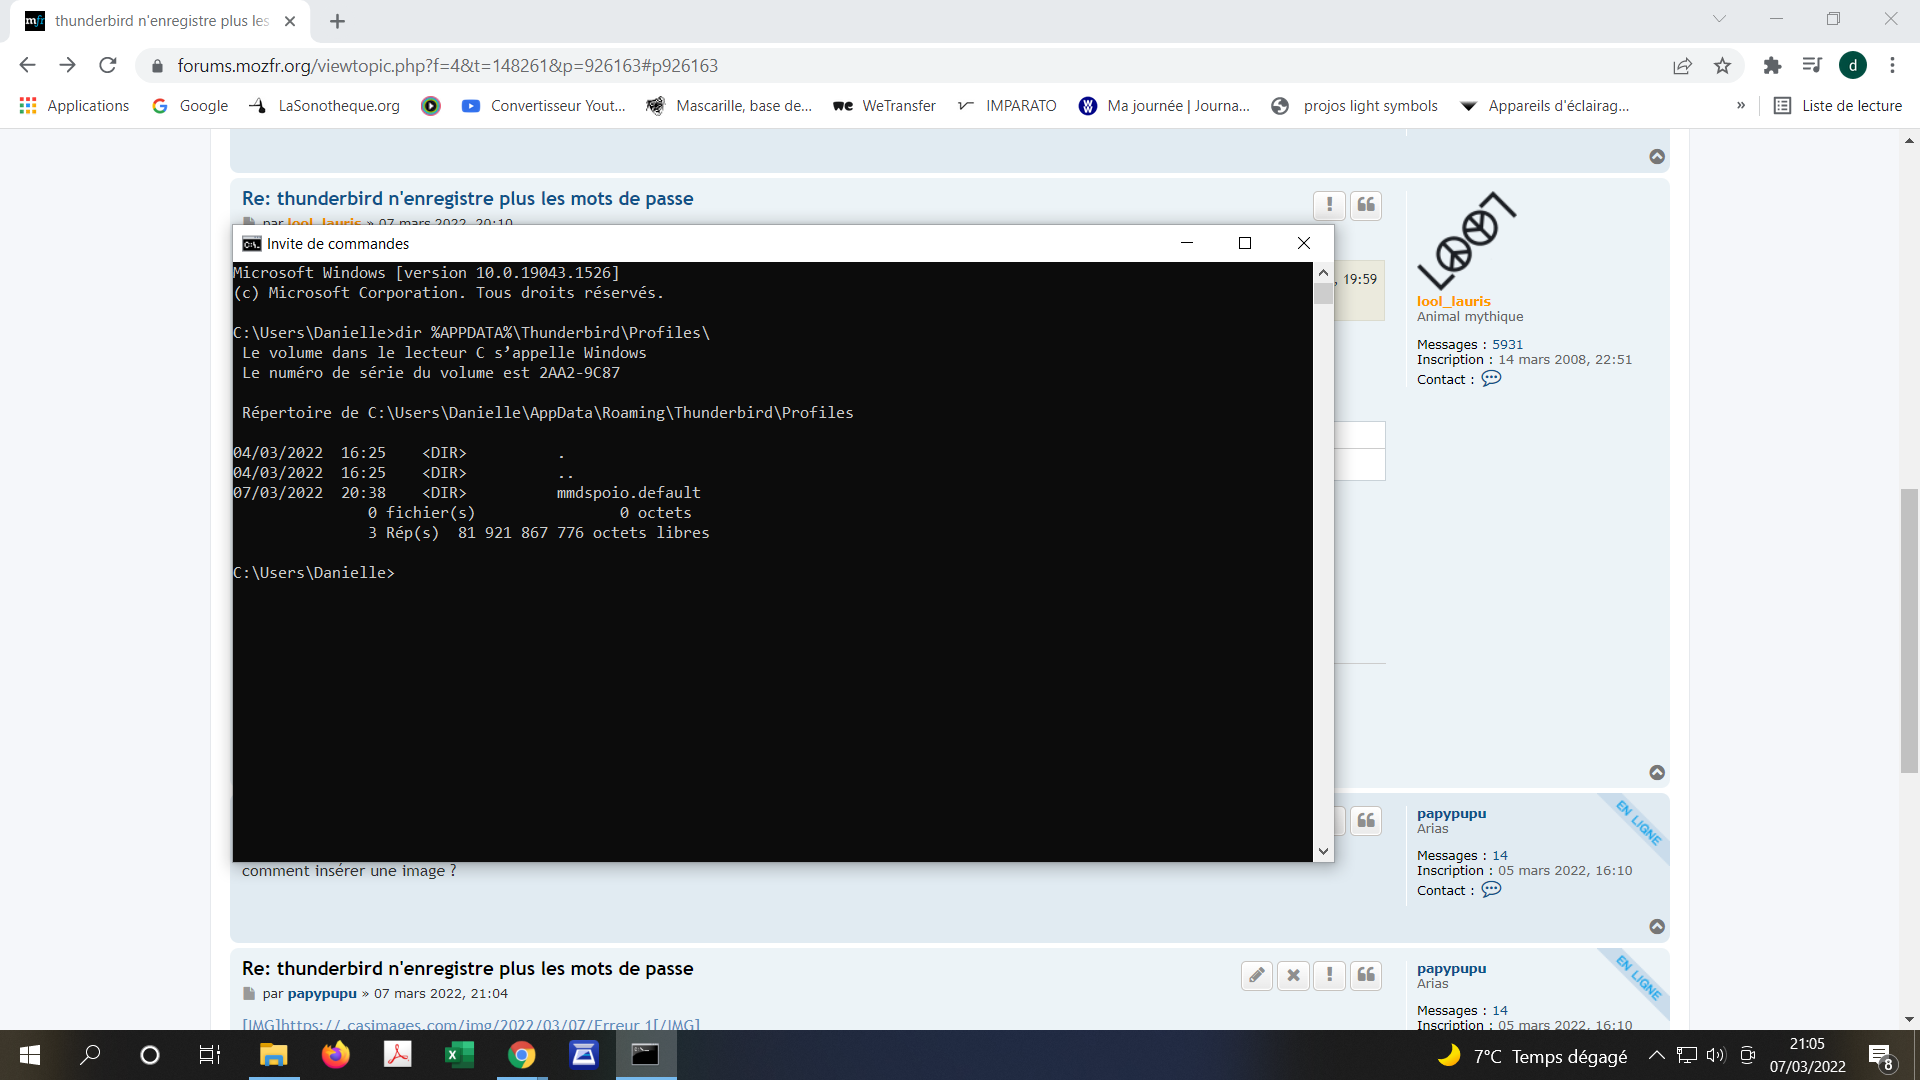Click the share page icon in address bar
The image size is (1920, 1080).
pos(1682,66)
